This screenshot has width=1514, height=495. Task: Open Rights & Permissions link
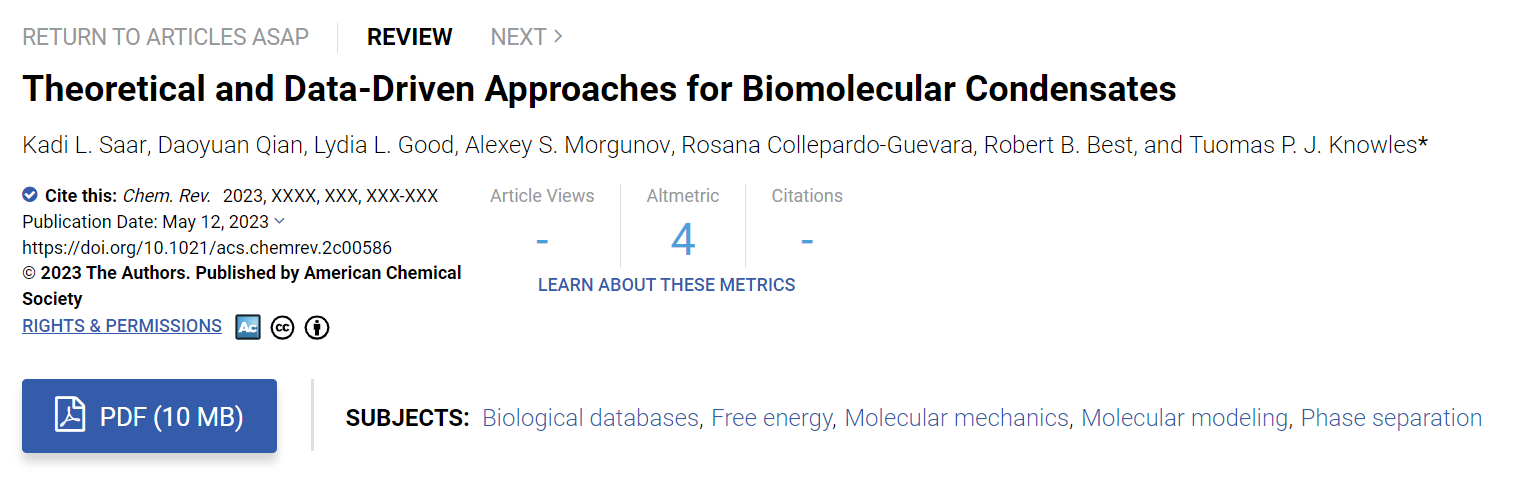click(122, 326)
